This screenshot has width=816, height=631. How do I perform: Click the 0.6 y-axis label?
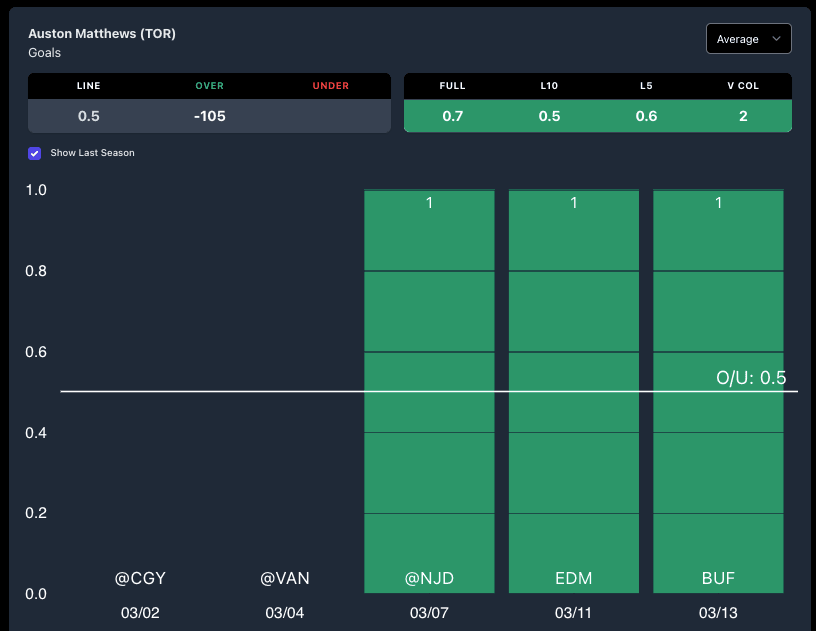coord(36,352)
